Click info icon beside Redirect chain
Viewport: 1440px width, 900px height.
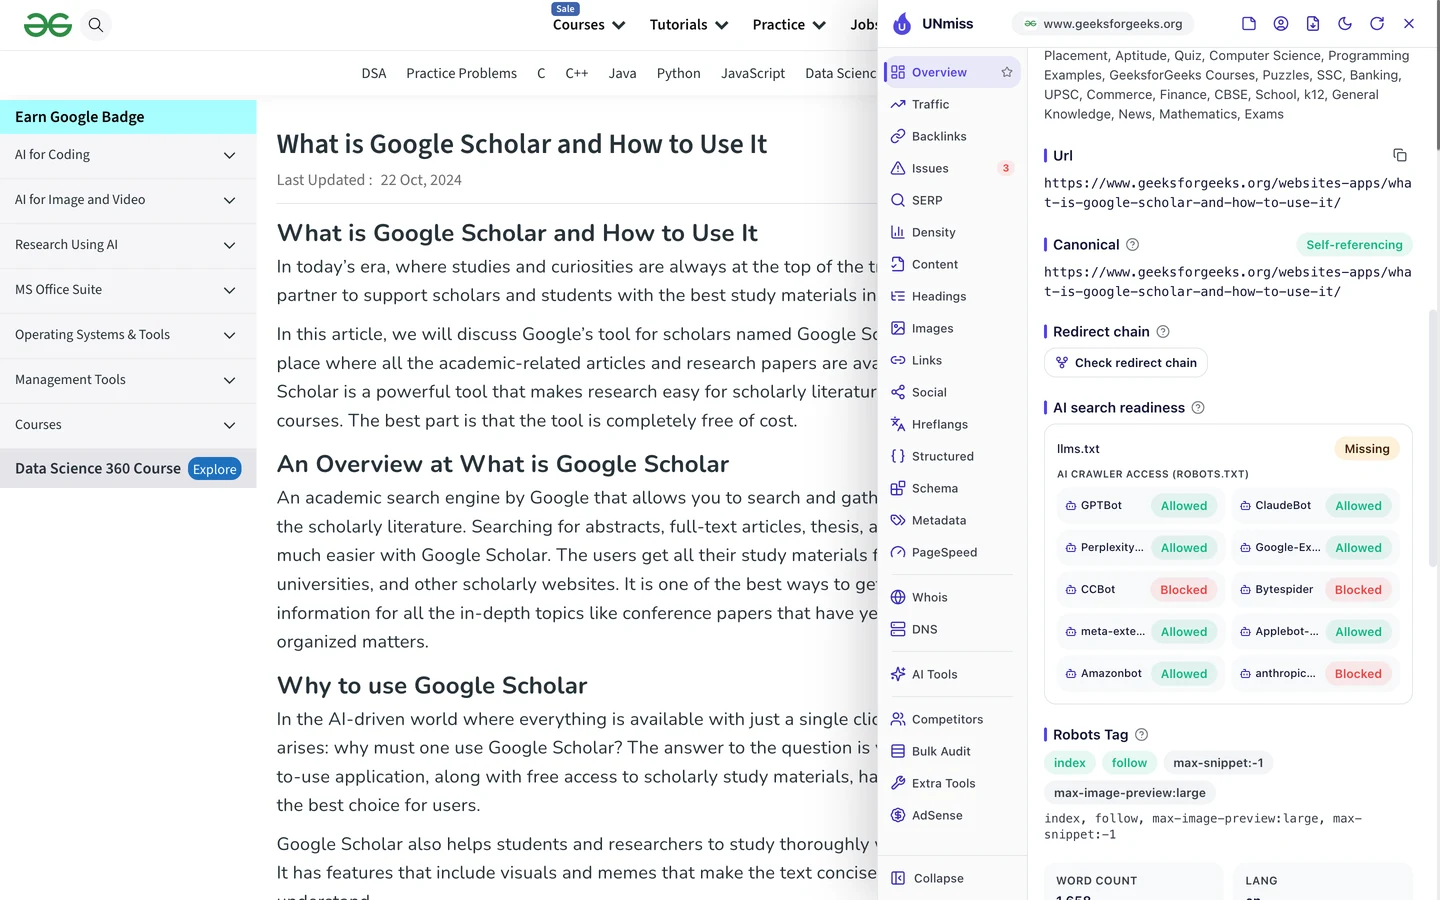pos(1163,332)
